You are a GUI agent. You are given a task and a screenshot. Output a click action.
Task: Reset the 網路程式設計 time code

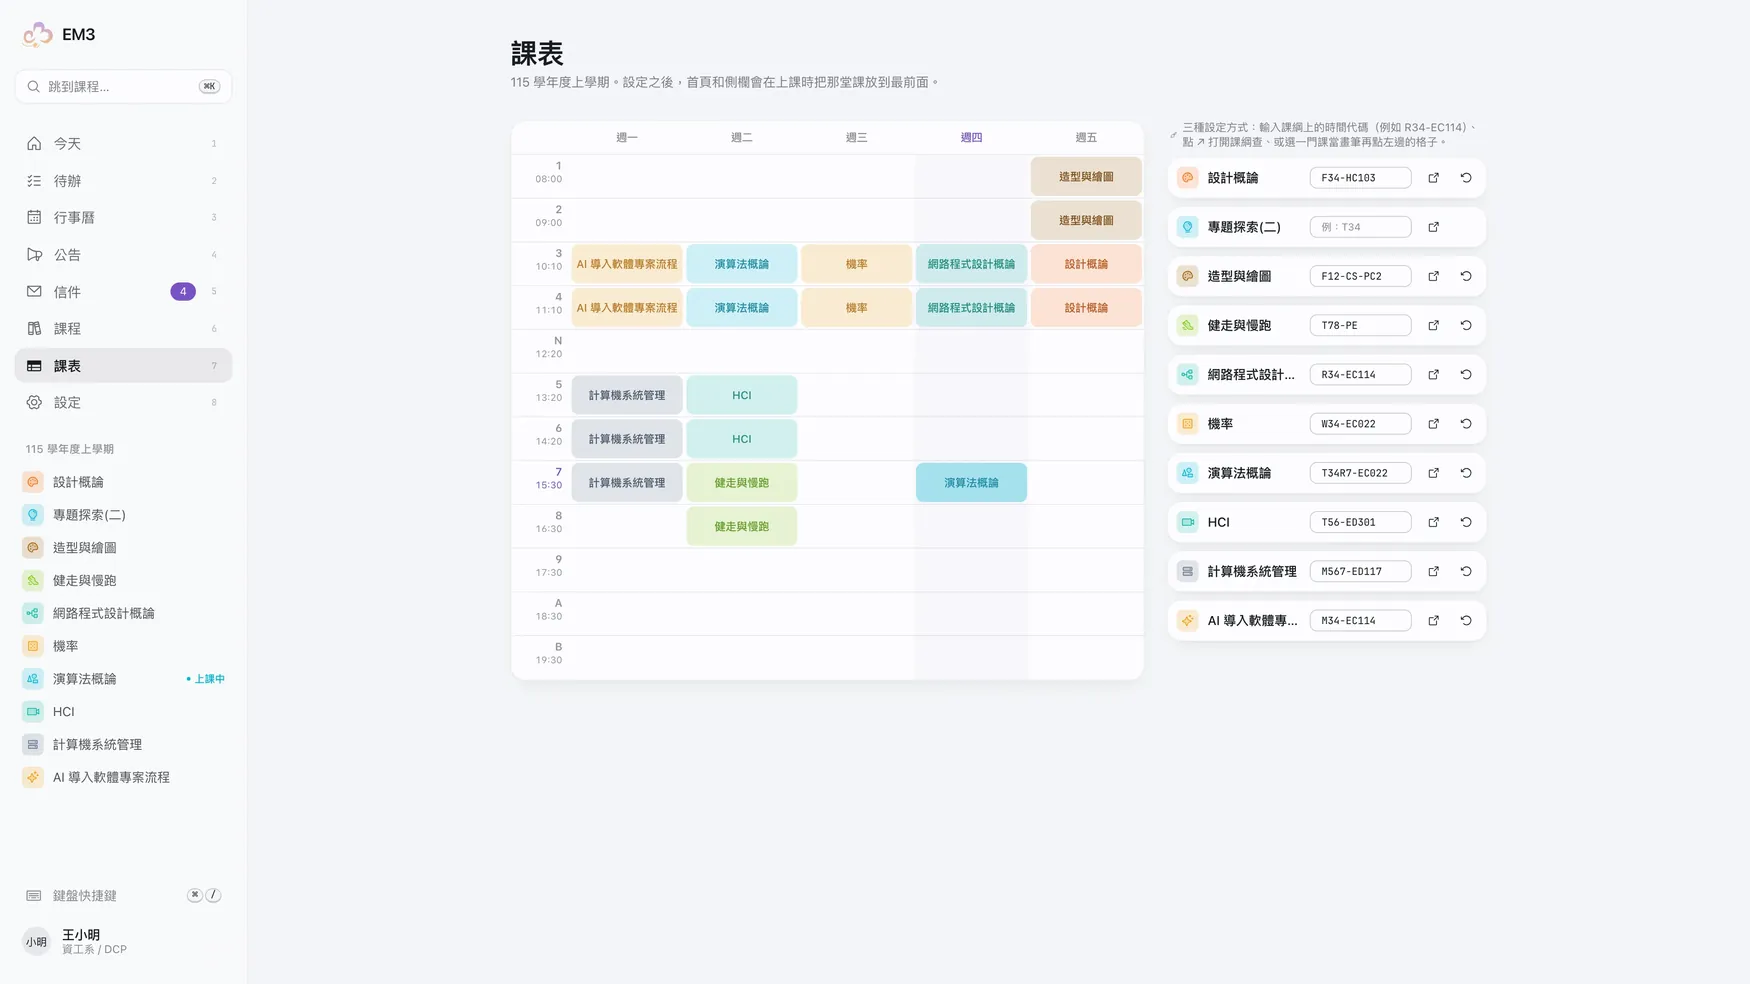[x=1466, y=374]
